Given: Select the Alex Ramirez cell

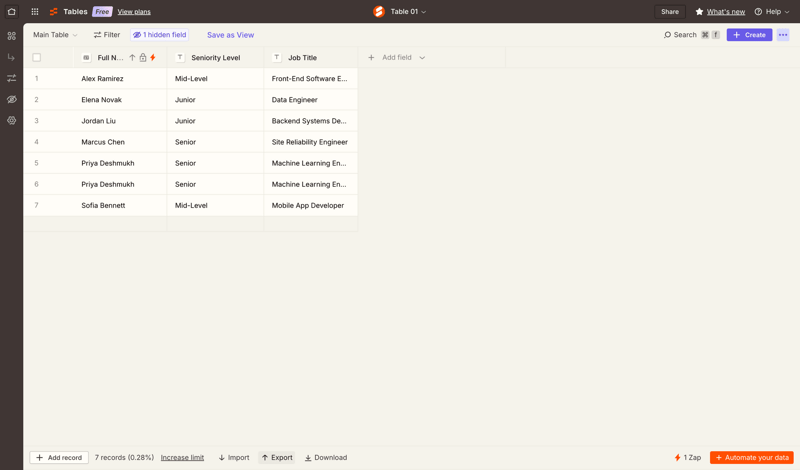Looking at the screenshot, I should (120, 79).
